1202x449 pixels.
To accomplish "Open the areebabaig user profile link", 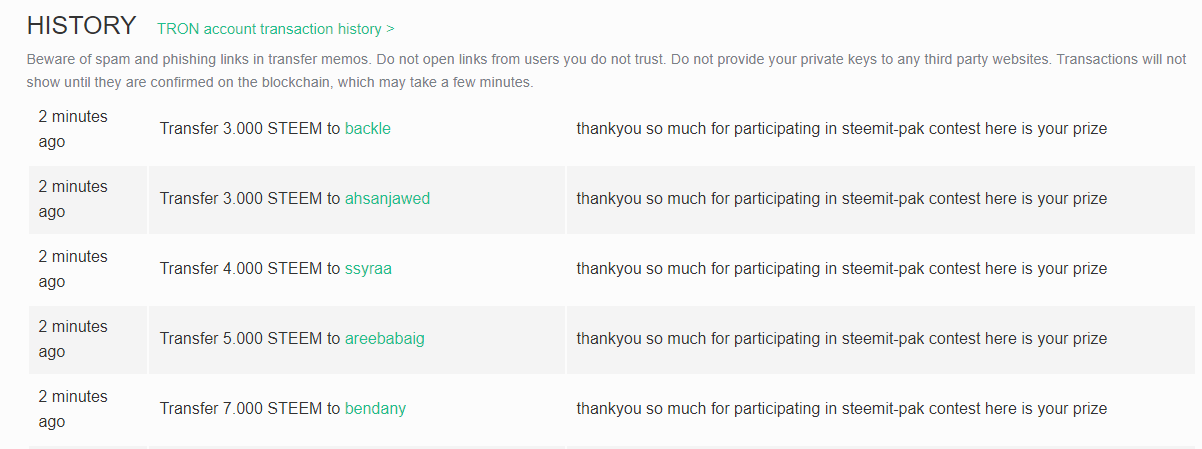I will [385, 339].
